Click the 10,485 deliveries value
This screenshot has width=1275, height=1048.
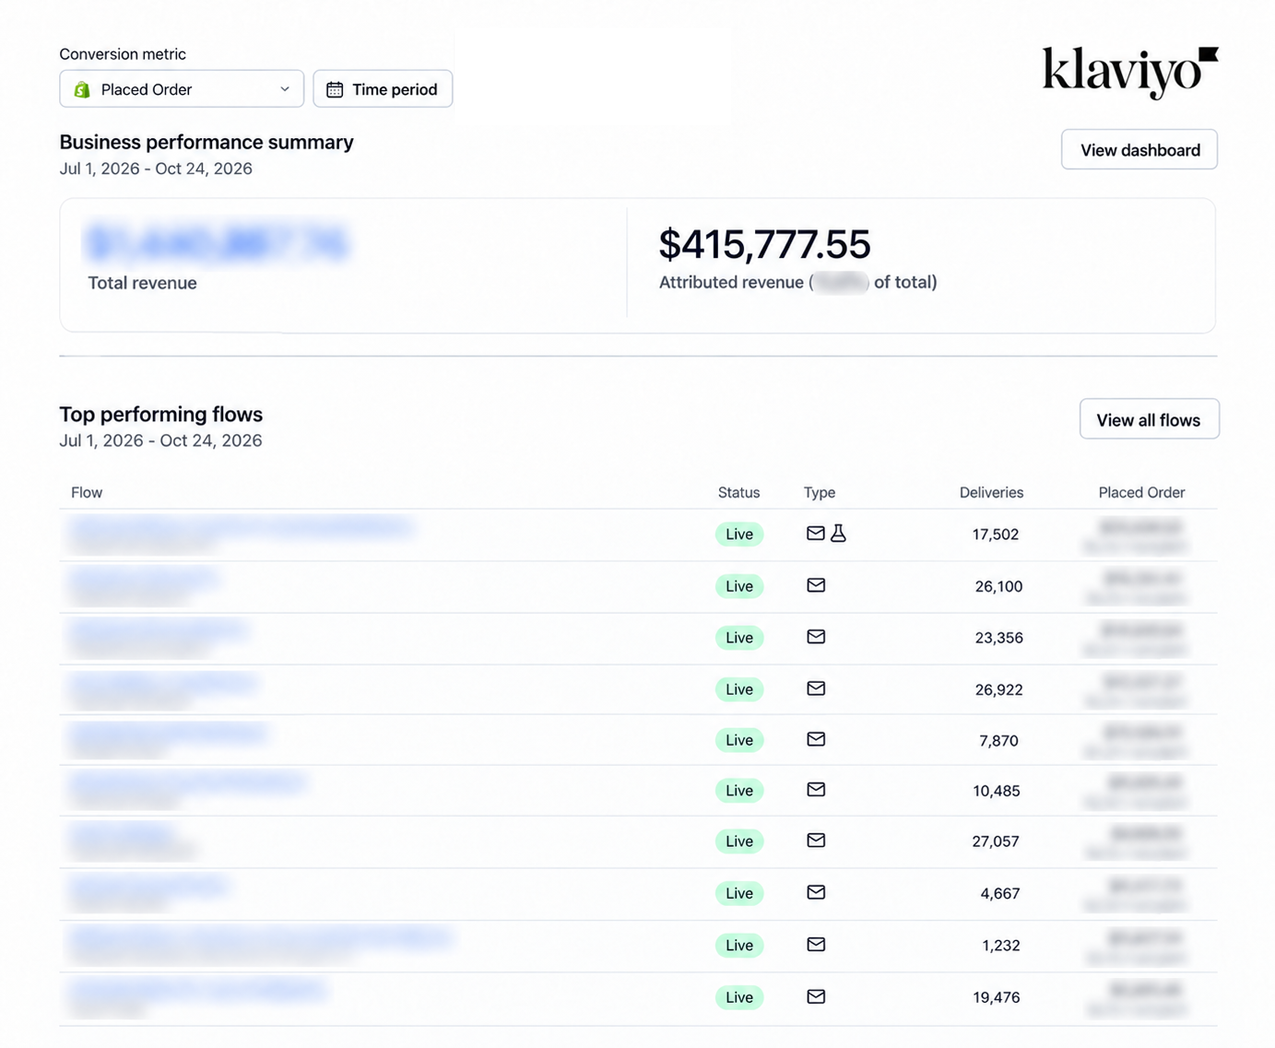pyautogui.click(x=997, y=790)
